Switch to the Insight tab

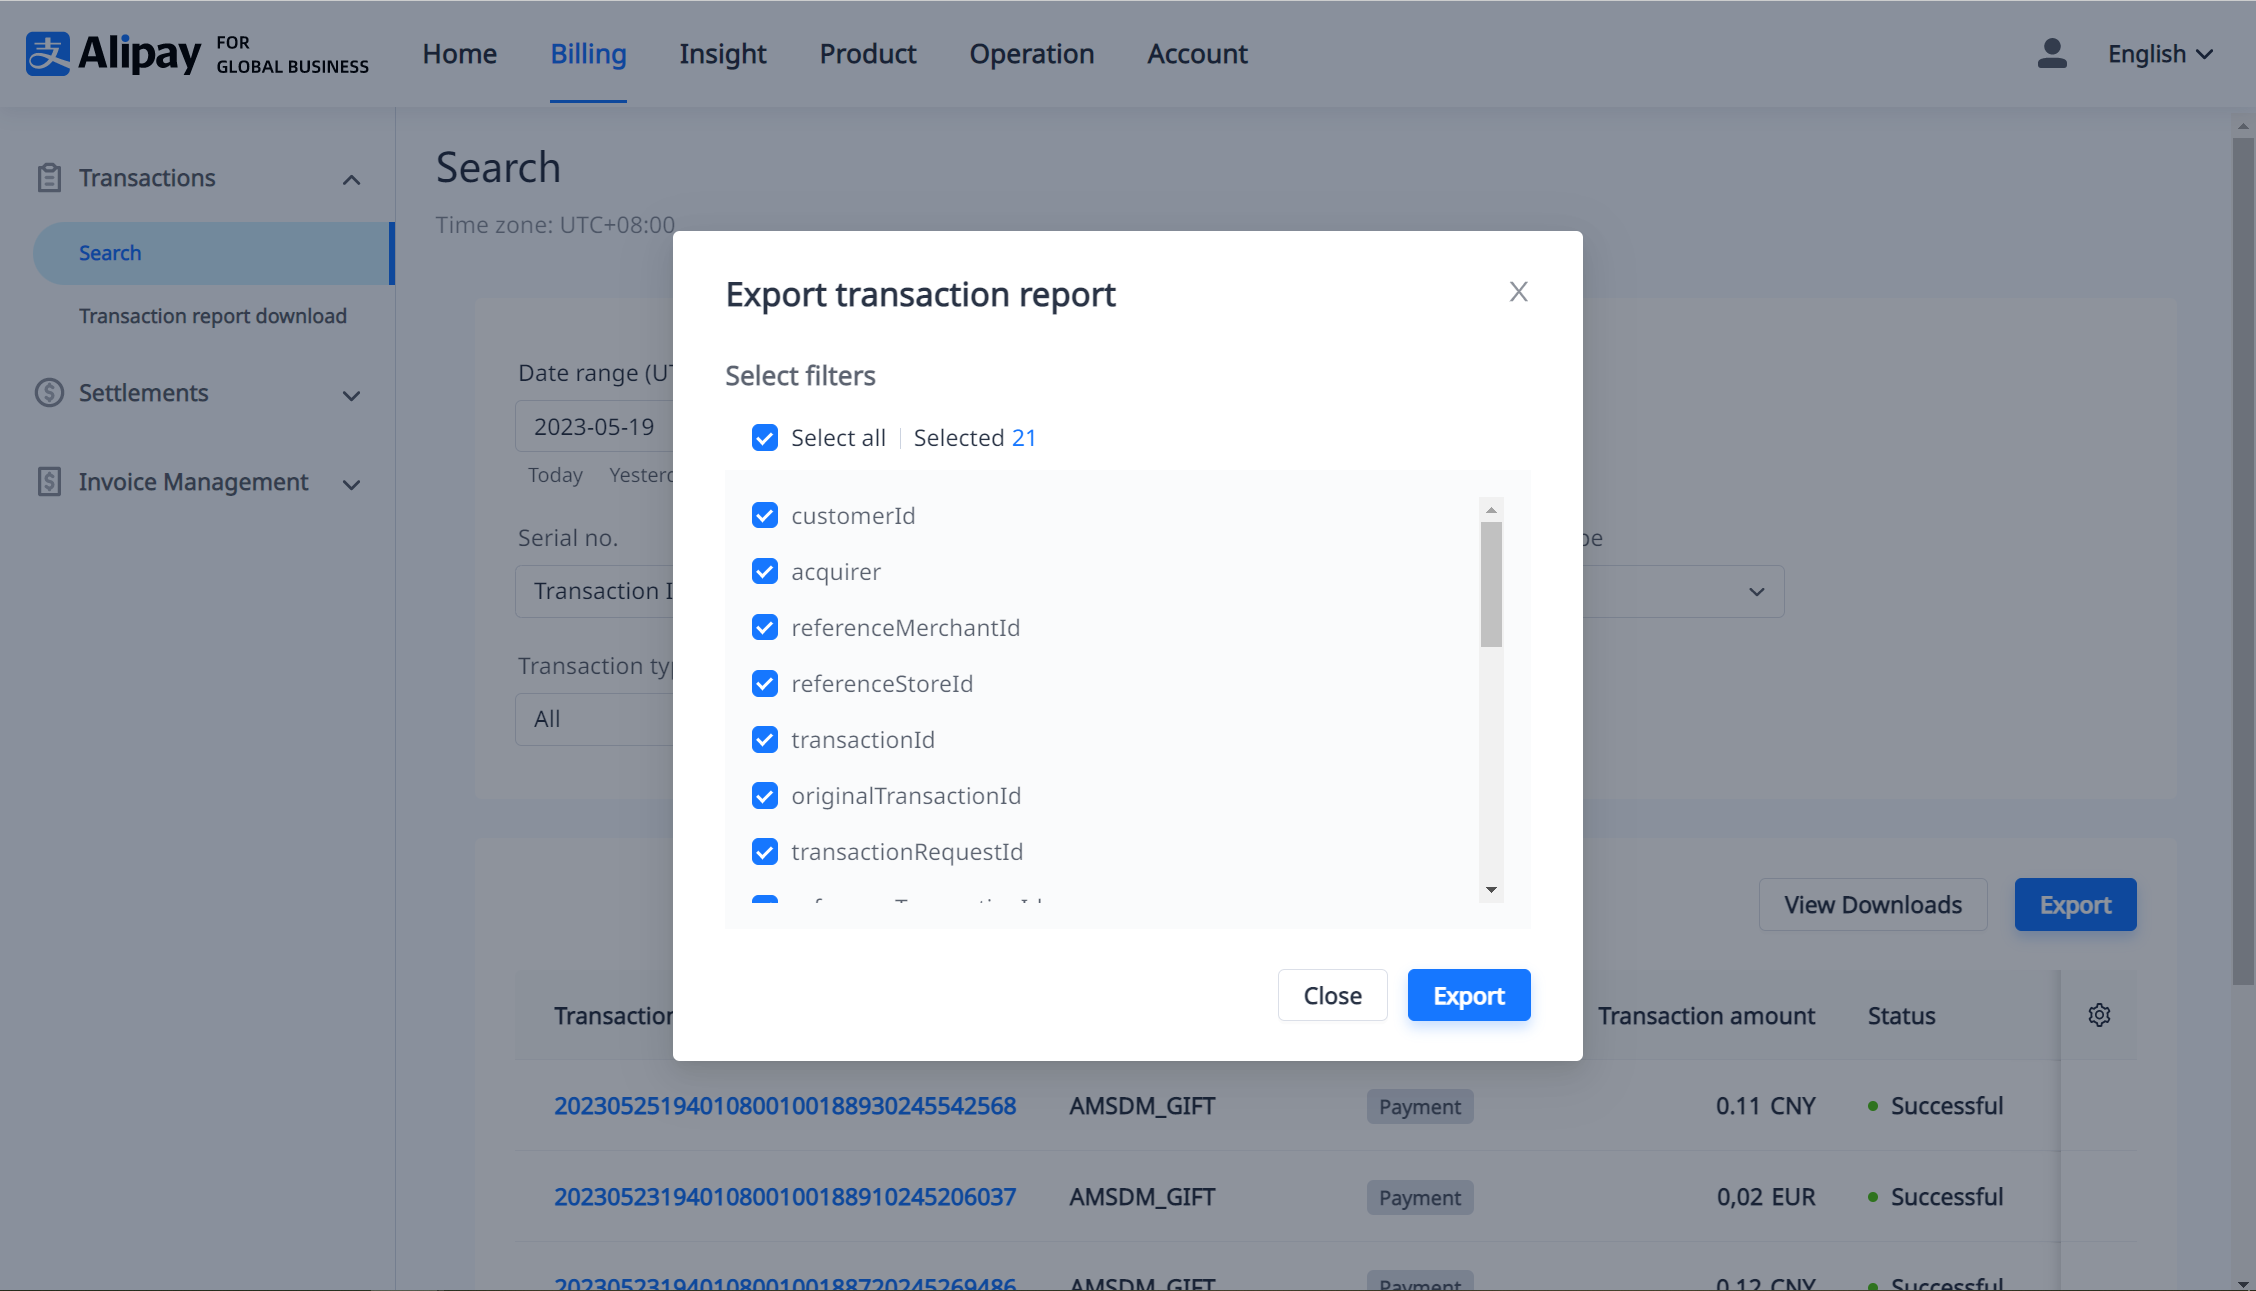click(722, 54)
